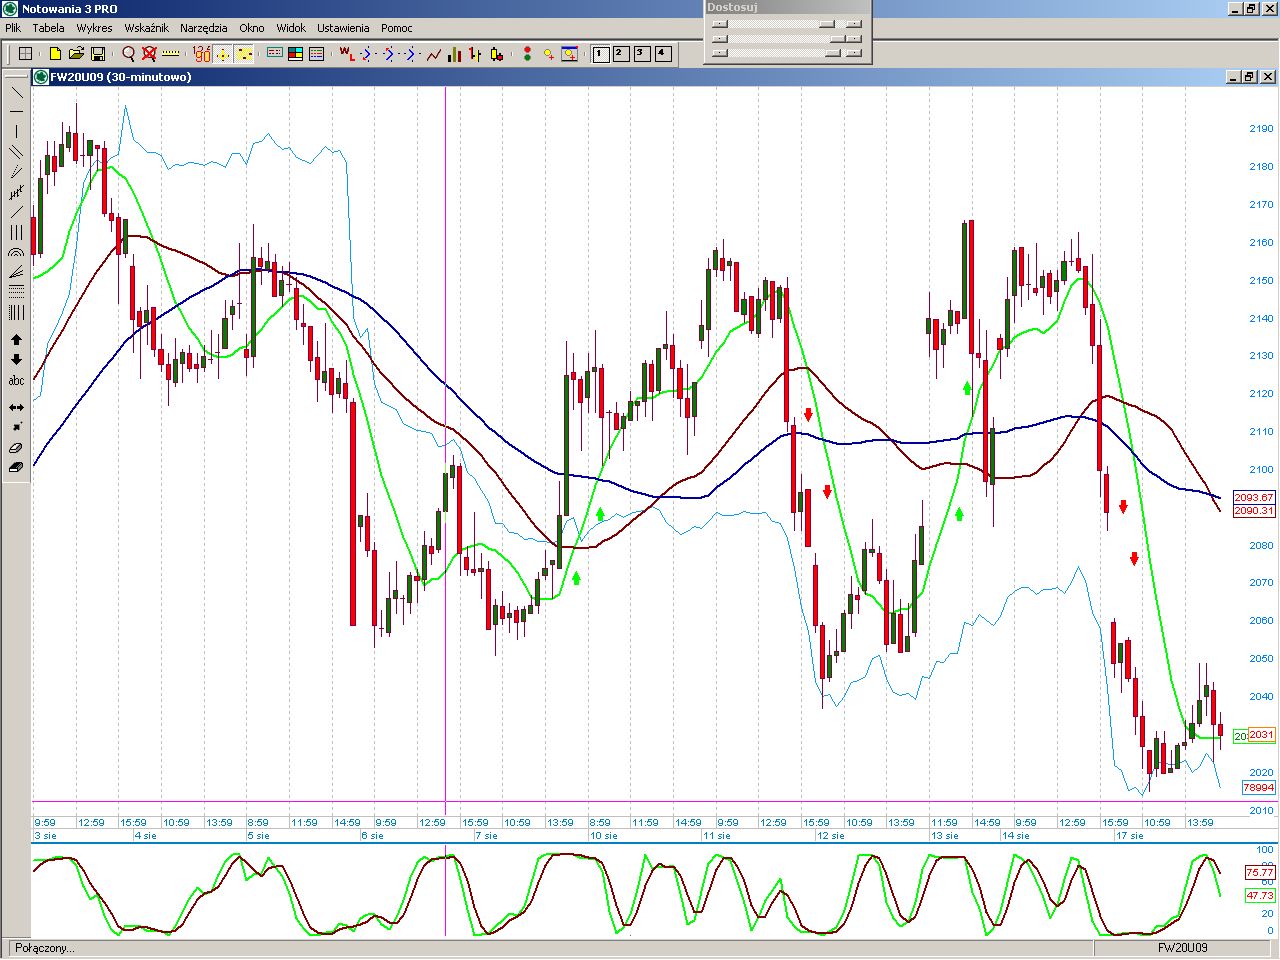
Task: Switch to layout number 2
Action: (x=621, y=54)
